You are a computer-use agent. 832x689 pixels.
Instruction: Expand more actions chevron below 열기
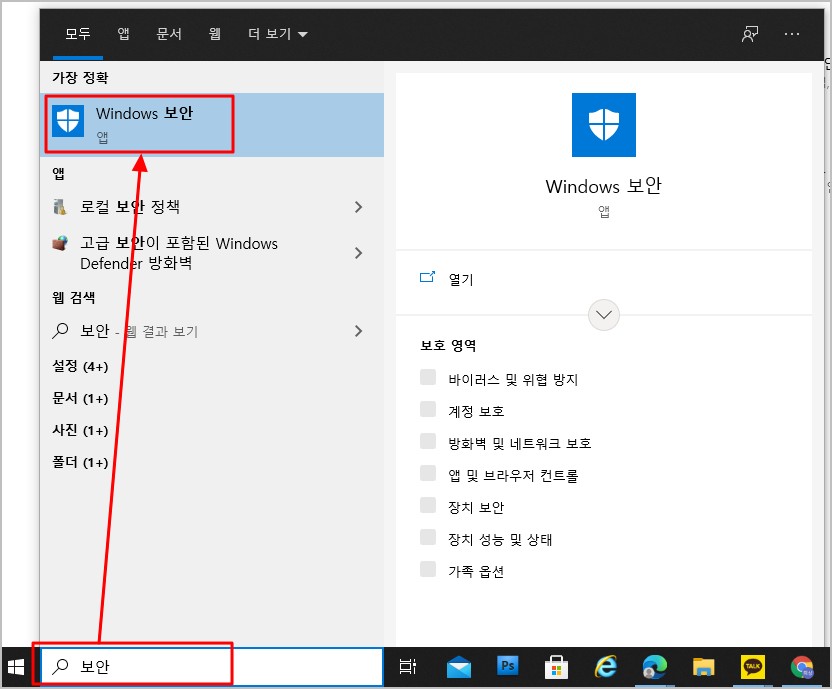[603, 315]
